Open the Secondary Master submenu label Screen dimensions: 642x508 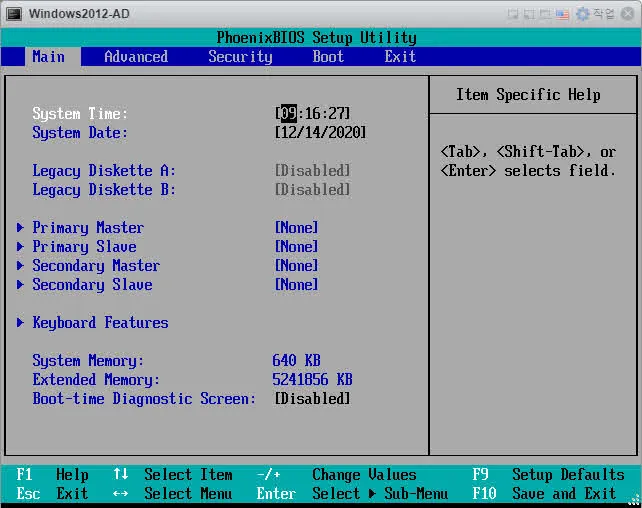click(x=96, y=265)
